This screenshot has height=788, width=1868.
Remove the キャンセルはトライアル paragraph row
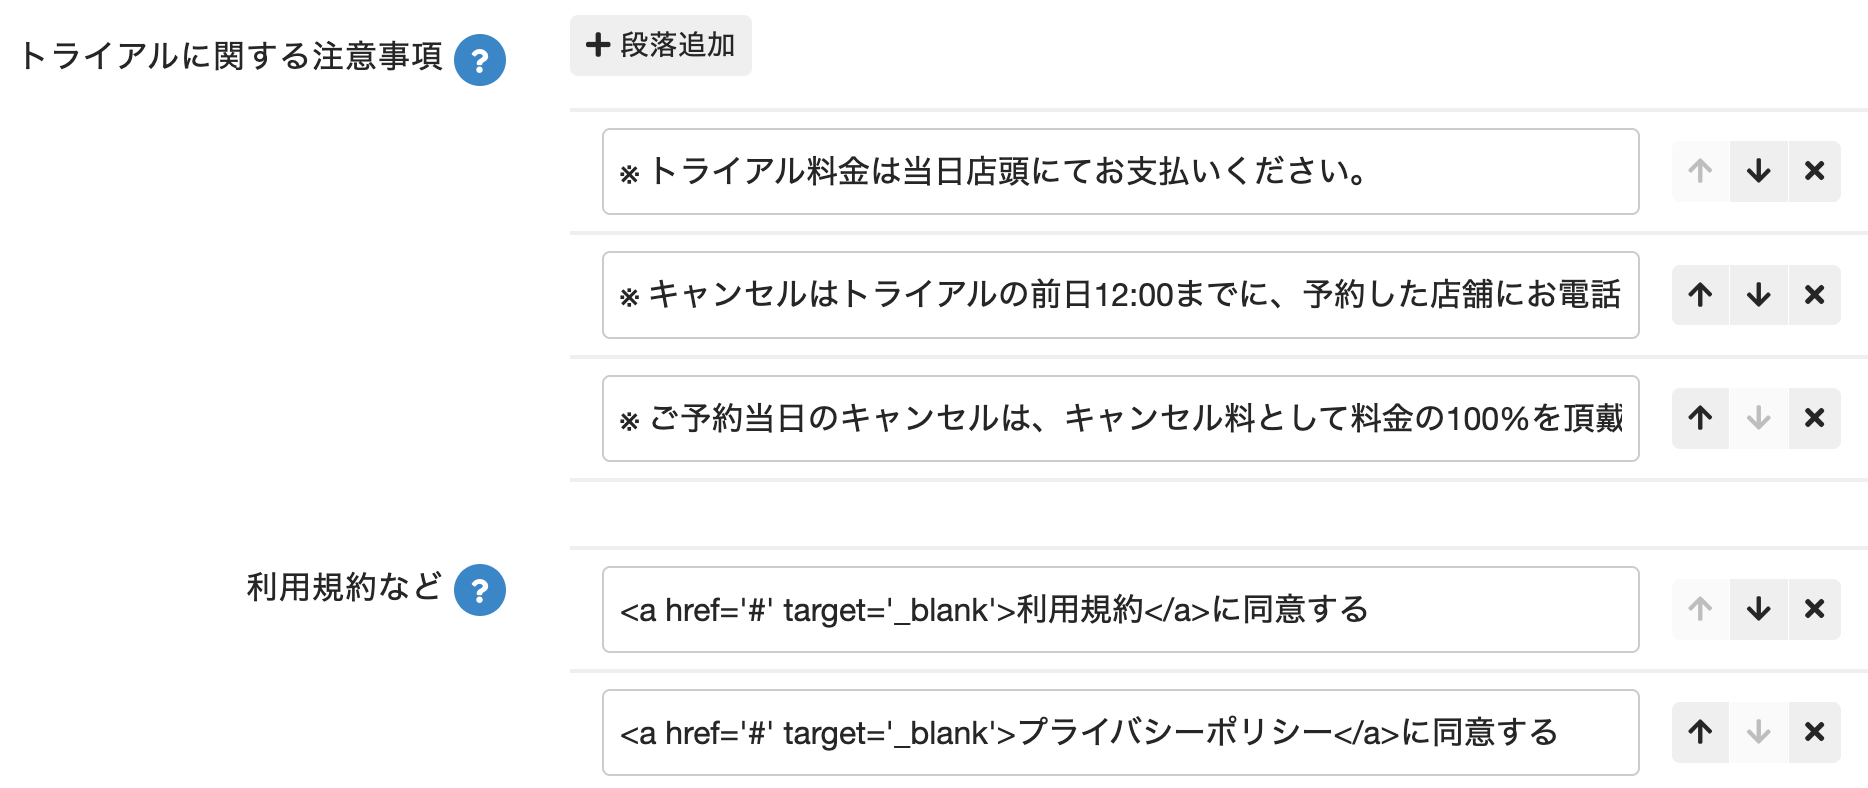1814,295
